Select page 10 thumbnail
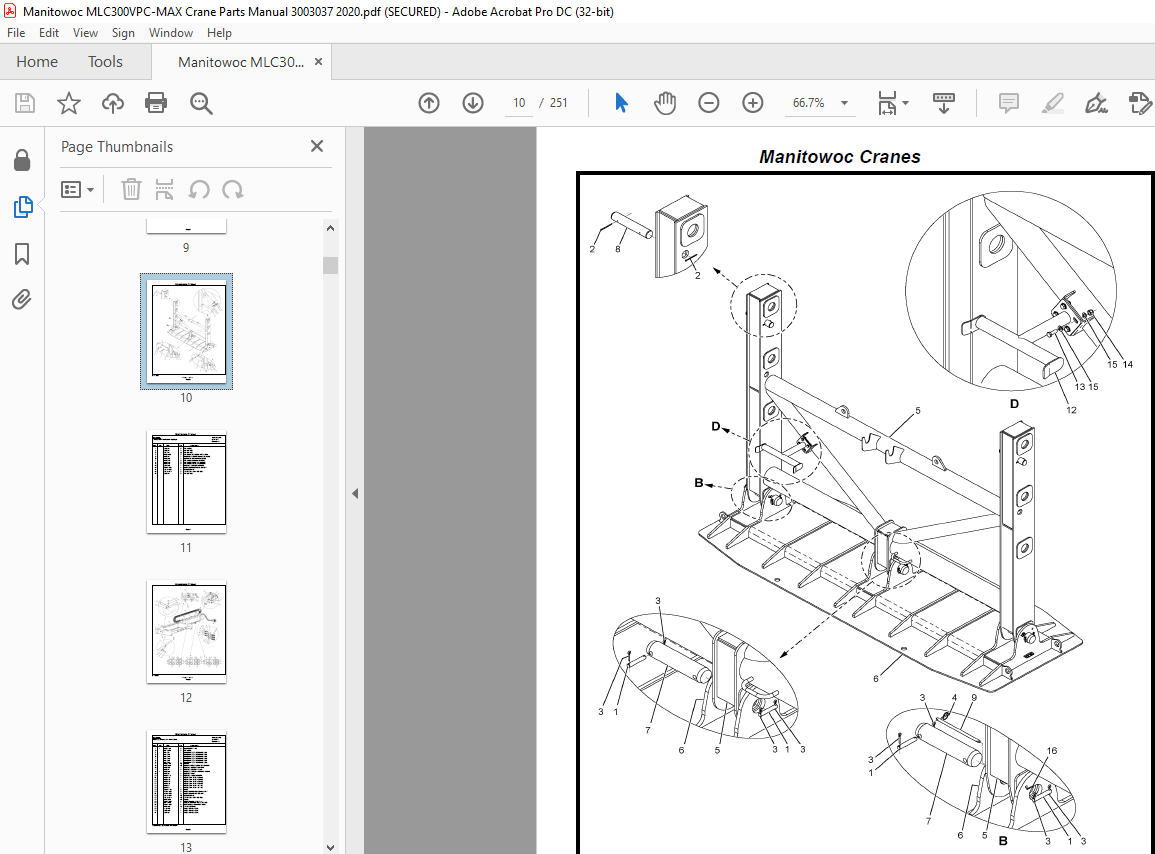Screen dimensions: 1155x854 click(x=186, y=331)
